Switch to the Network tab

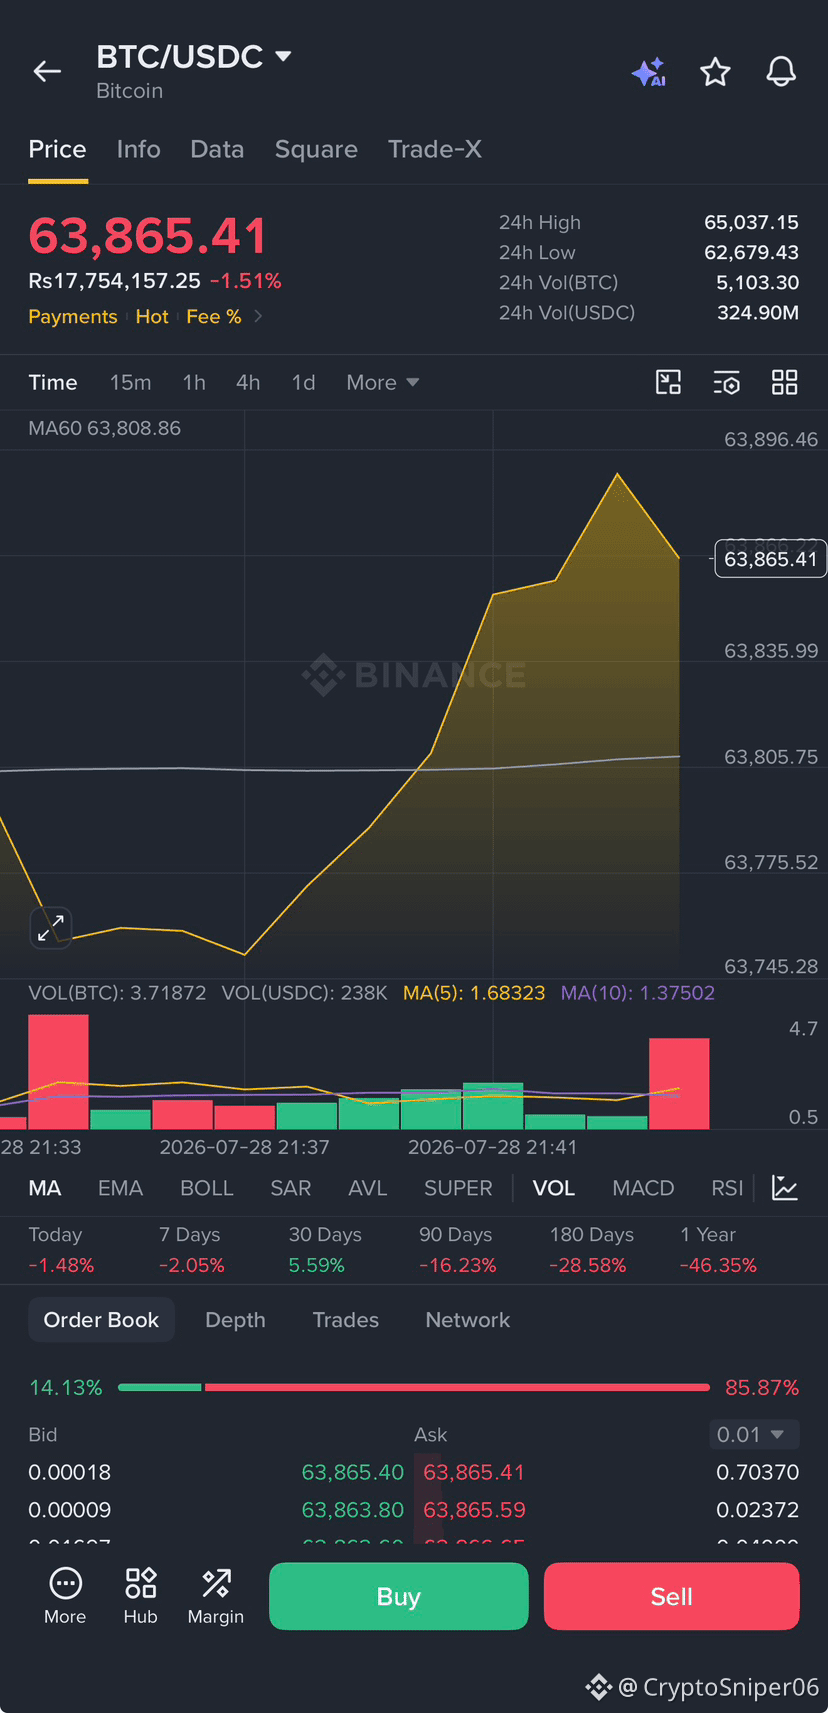468,1320
